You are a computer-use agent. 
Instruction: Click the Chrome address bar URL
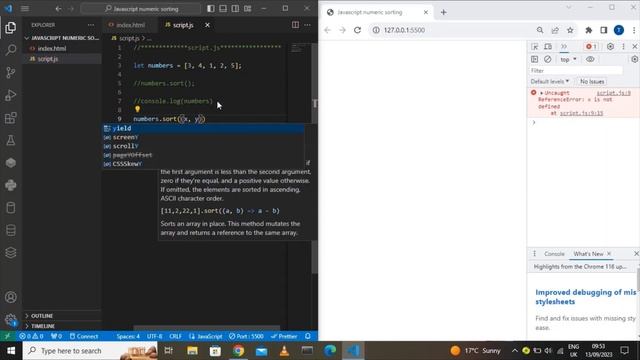click(x=404, y=30)
